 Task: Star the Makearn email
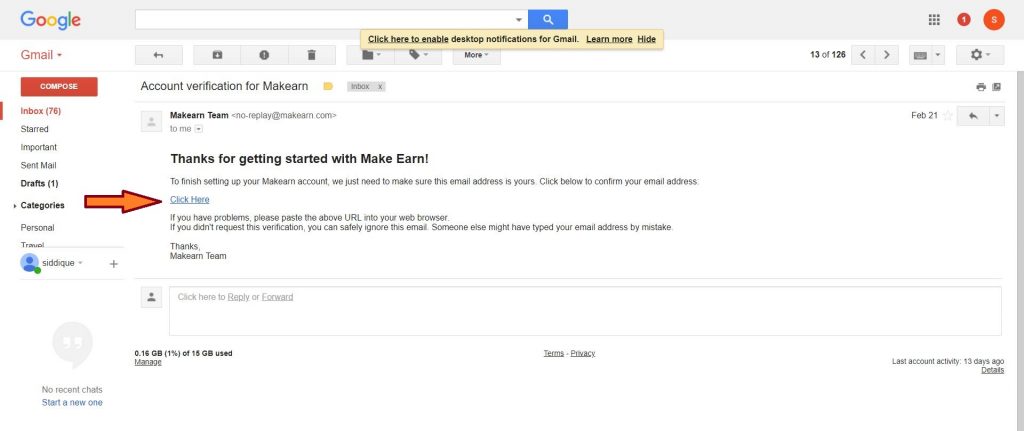[x=947, y=116]
